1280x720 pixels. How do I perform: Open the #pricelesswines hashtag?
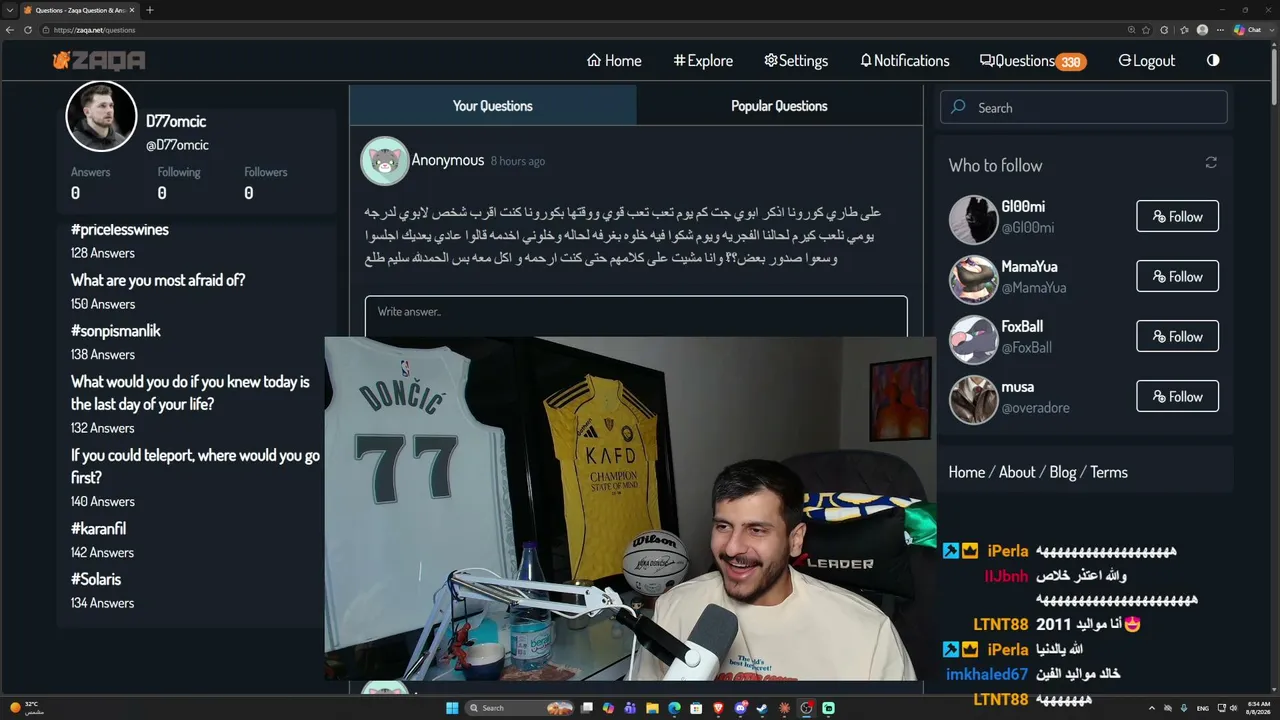tap(120, 229)
